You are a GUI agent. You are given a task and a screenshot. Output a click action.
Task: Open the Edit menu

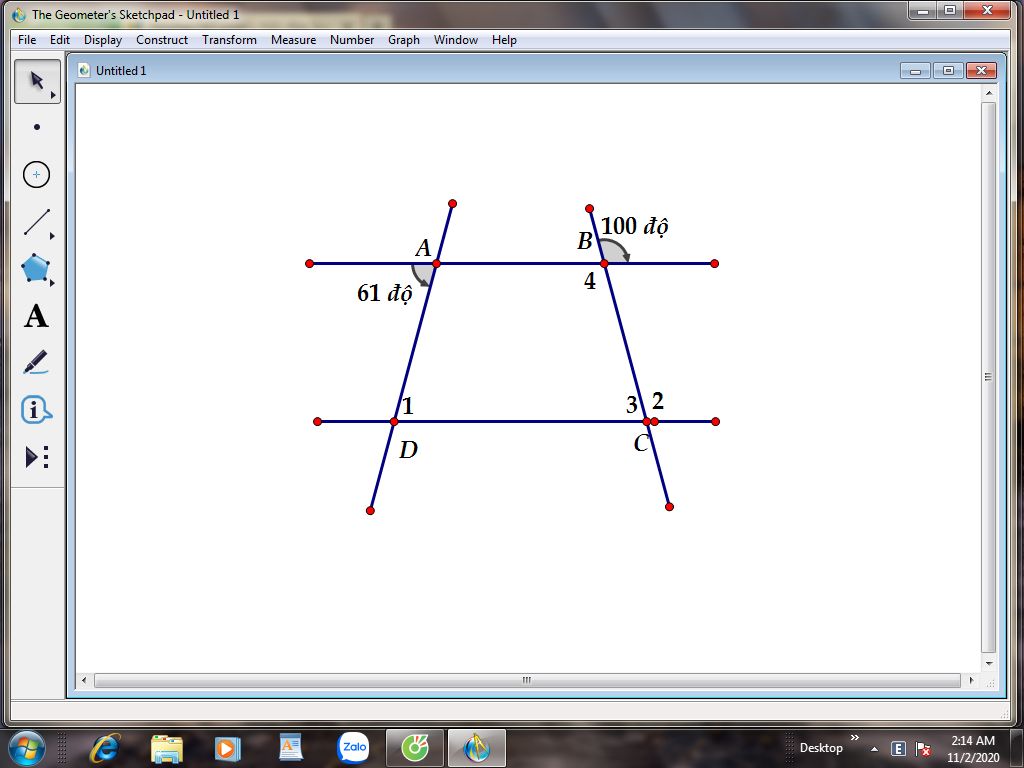pyautogui.click(x=59, y=40)
